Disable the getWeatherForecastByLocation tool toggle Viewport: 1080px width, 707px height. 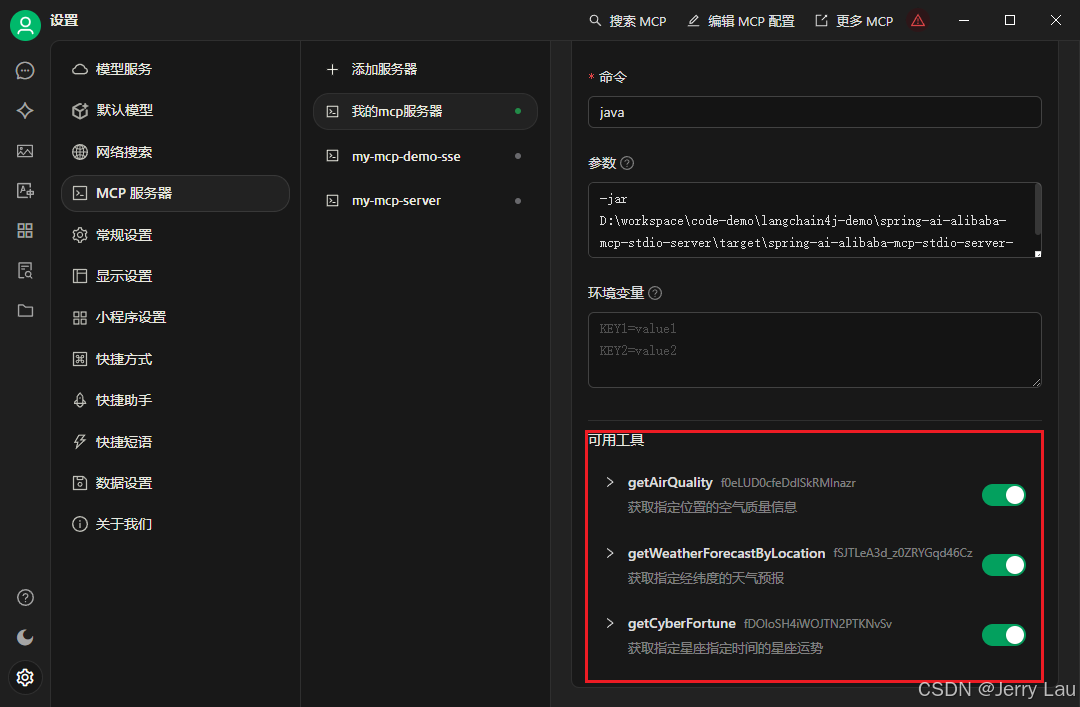pyautogui.click(x=1004, y=565)
